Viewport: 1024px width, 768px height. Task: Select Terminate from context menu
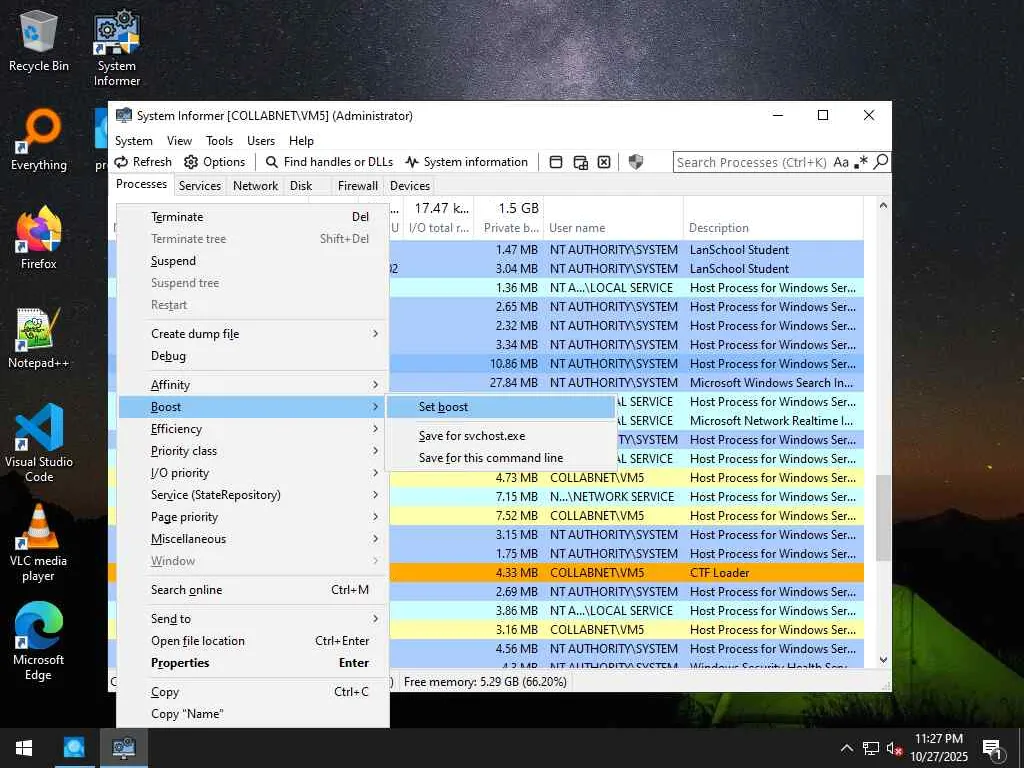click(254, 217)
